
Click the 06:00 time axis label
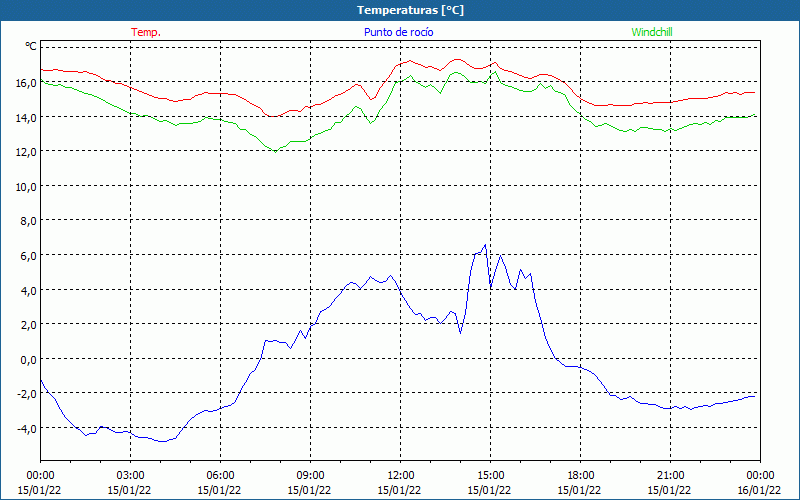pyautogui.click(x=220, y=476)
